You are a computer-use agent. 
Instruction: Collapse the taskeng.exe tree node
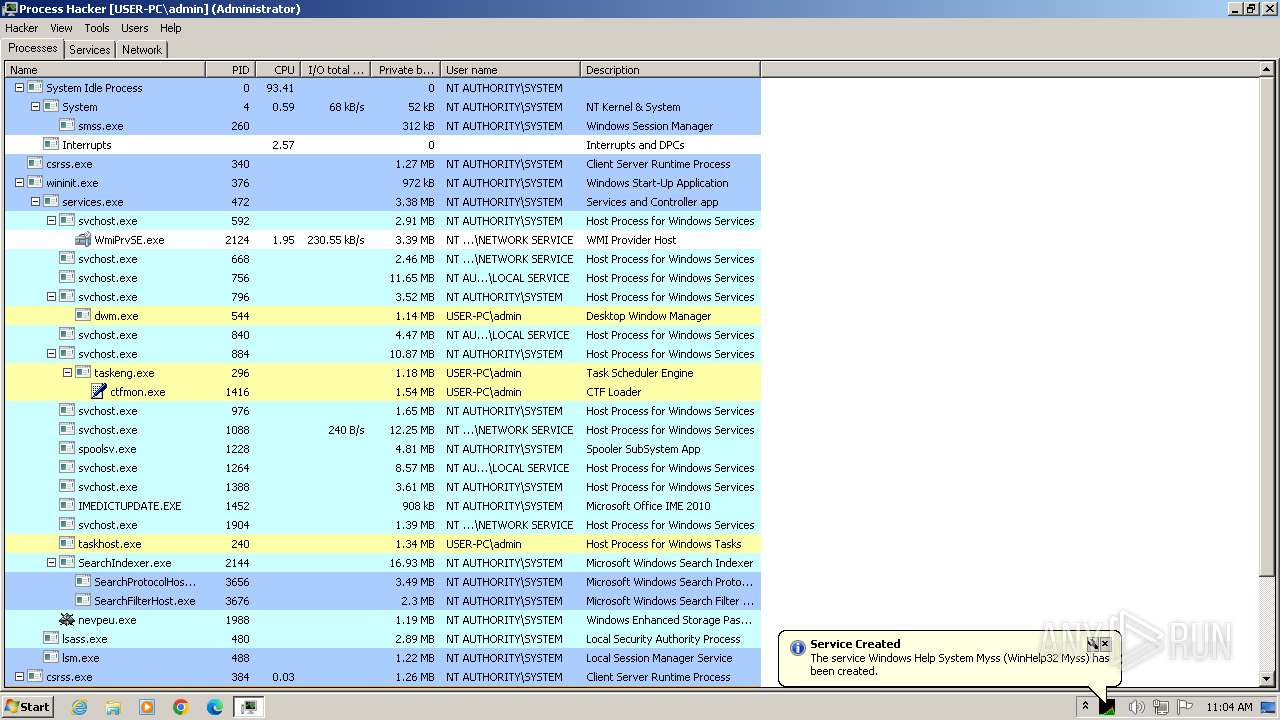[x=67, y=373]
